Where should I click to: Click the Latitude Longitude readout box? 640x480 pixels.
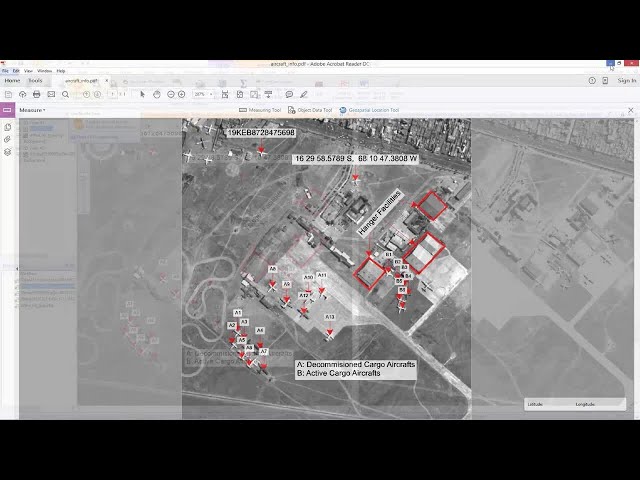(x=574, y=404)
